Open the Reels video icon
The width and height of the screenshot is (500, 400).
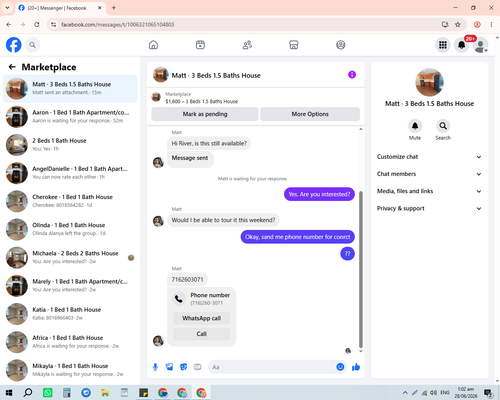(200, 45)
